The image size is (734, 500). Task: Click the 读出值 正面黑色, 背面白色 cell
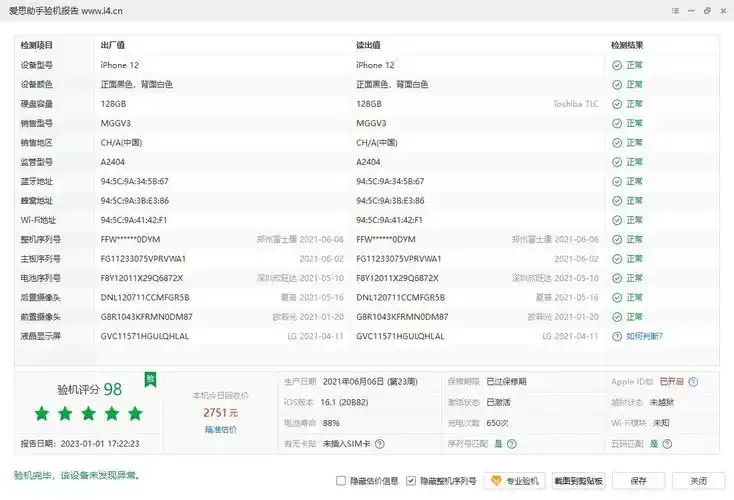click(392, 85)
